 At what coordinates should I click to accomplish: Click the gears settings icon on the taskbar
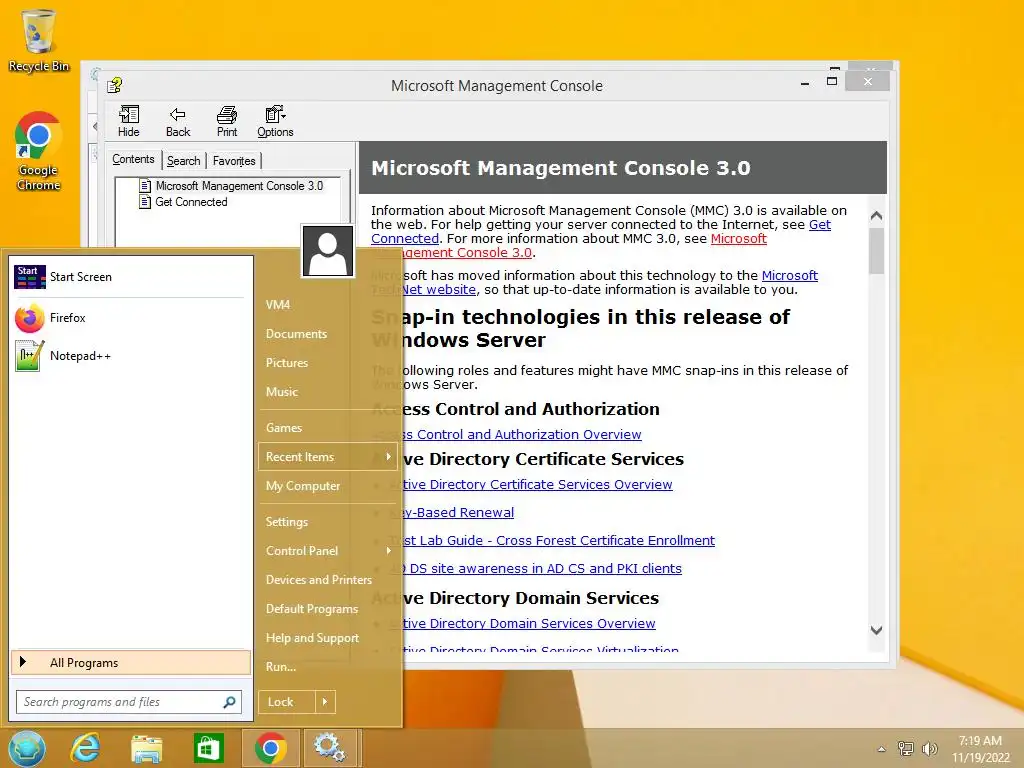point(330,748)
